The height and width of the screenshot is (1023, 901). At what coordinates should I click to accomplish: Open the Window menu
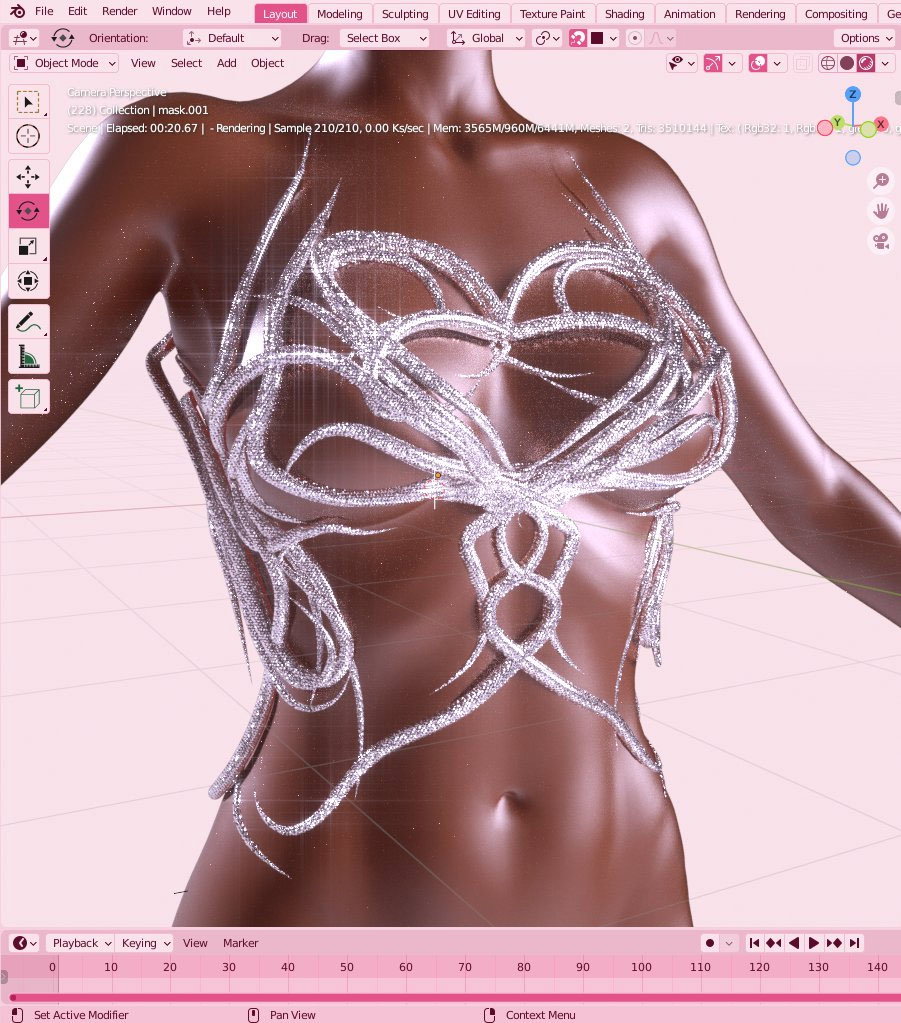click(x=172, y=11)
